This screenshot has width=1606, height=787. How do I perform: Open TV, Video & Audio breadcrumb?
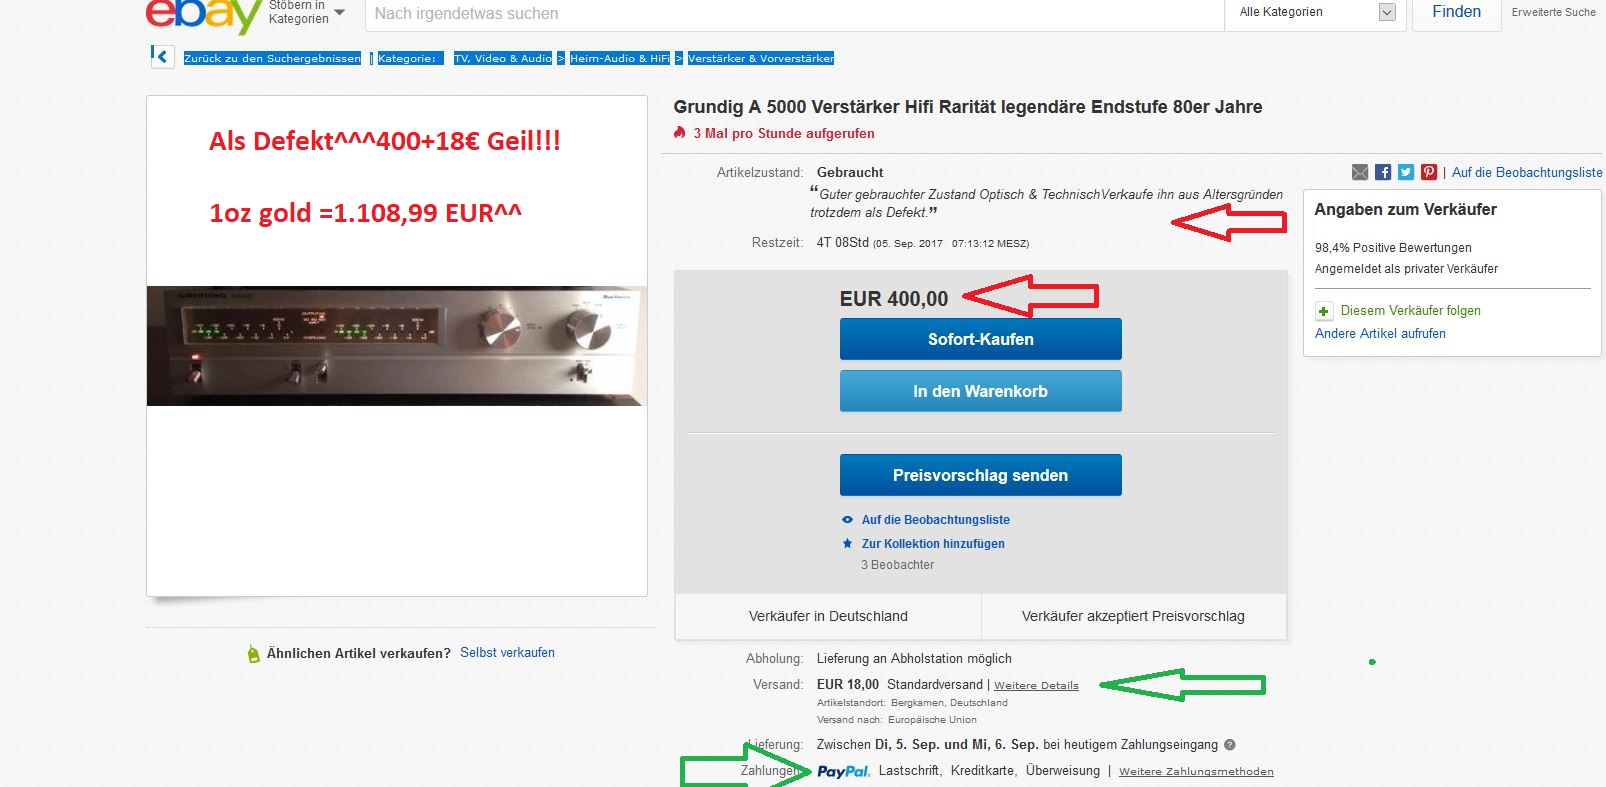[x=503, y=58]
